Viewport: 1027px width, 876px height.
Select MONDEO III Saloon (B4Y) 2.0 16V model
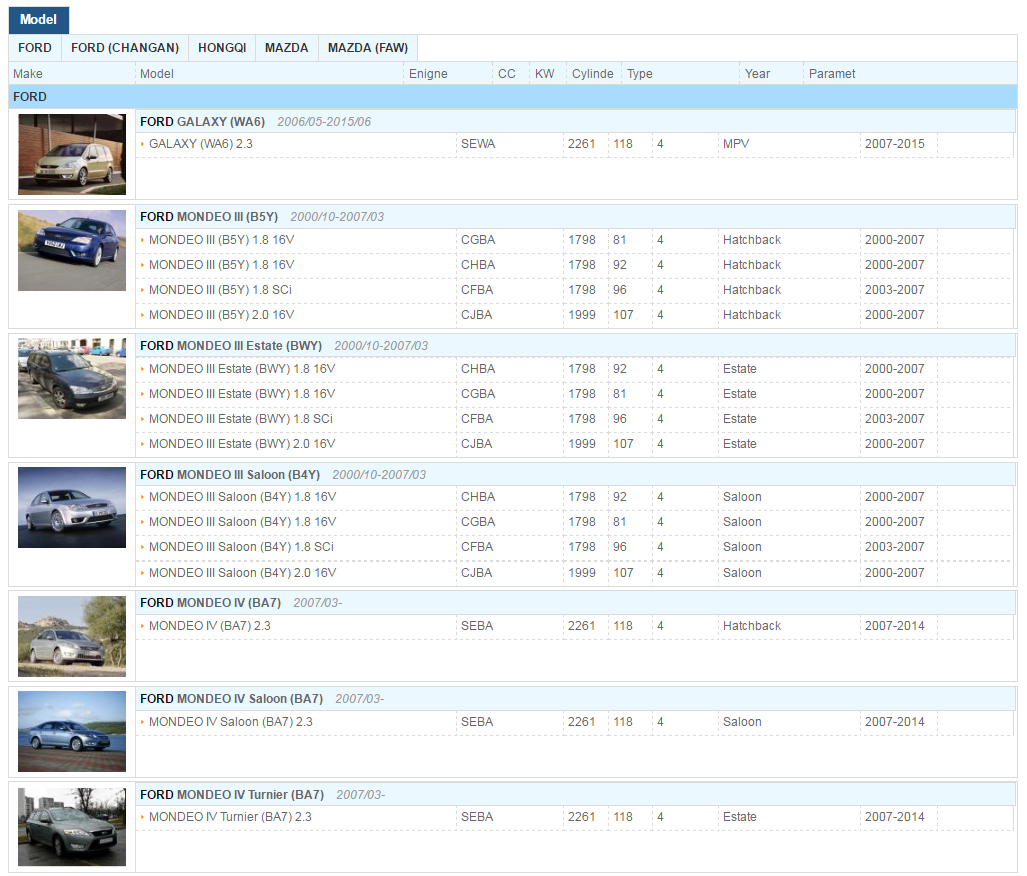click(x=242, y=573)
